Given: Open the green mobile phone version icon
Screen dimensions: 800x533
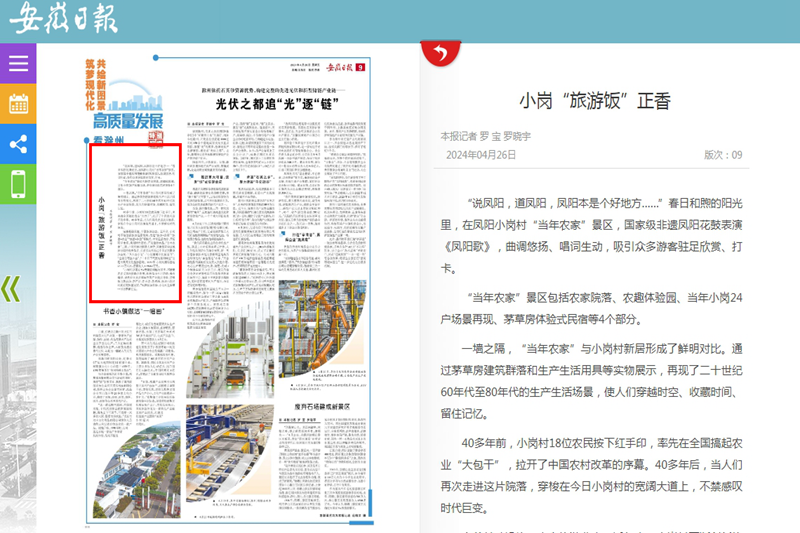Looking at the screenshot, I should (18, 184).
